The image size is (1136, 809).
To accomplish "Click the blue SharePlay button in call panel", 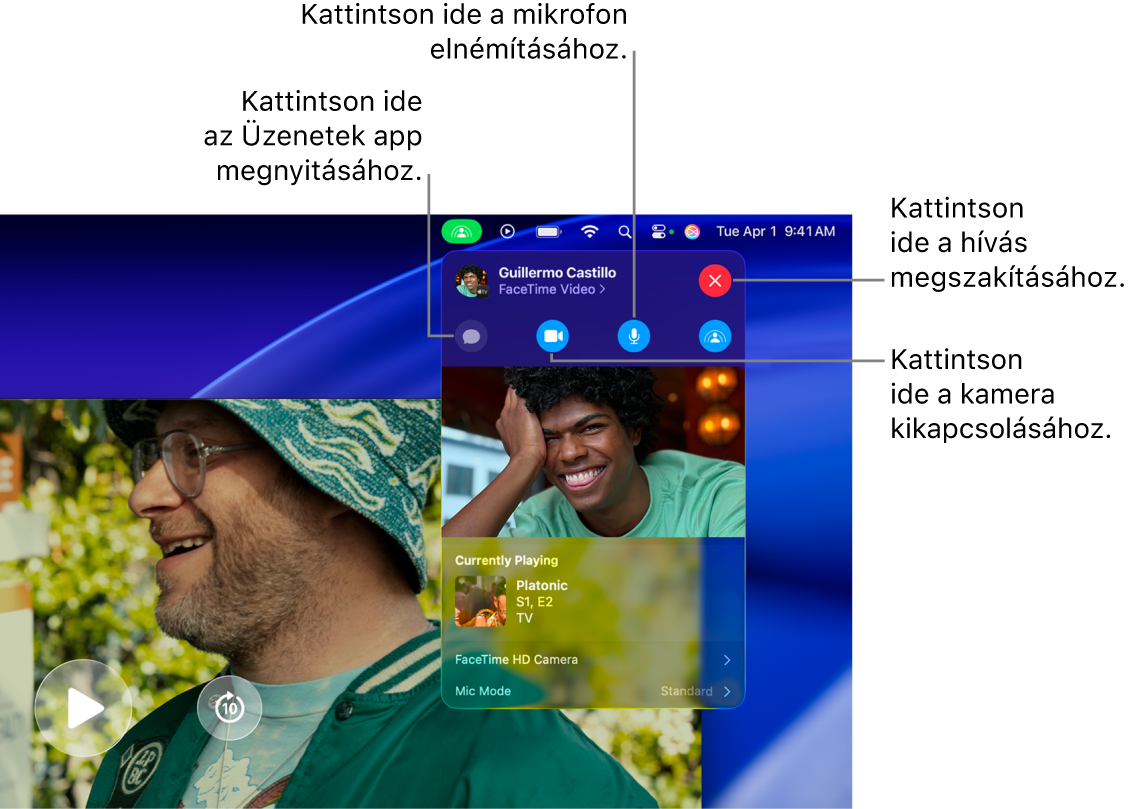I will [715, 337].
